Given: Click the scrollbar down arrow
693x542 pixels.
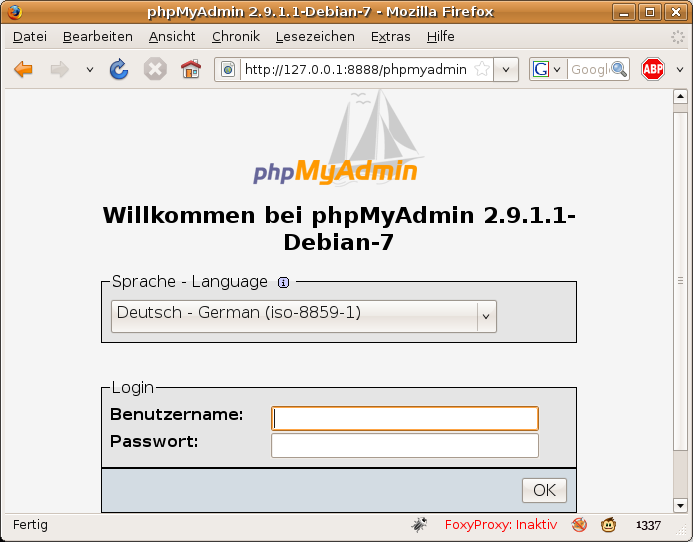Looking at the screenshot, I should click(x=680, y=504).
